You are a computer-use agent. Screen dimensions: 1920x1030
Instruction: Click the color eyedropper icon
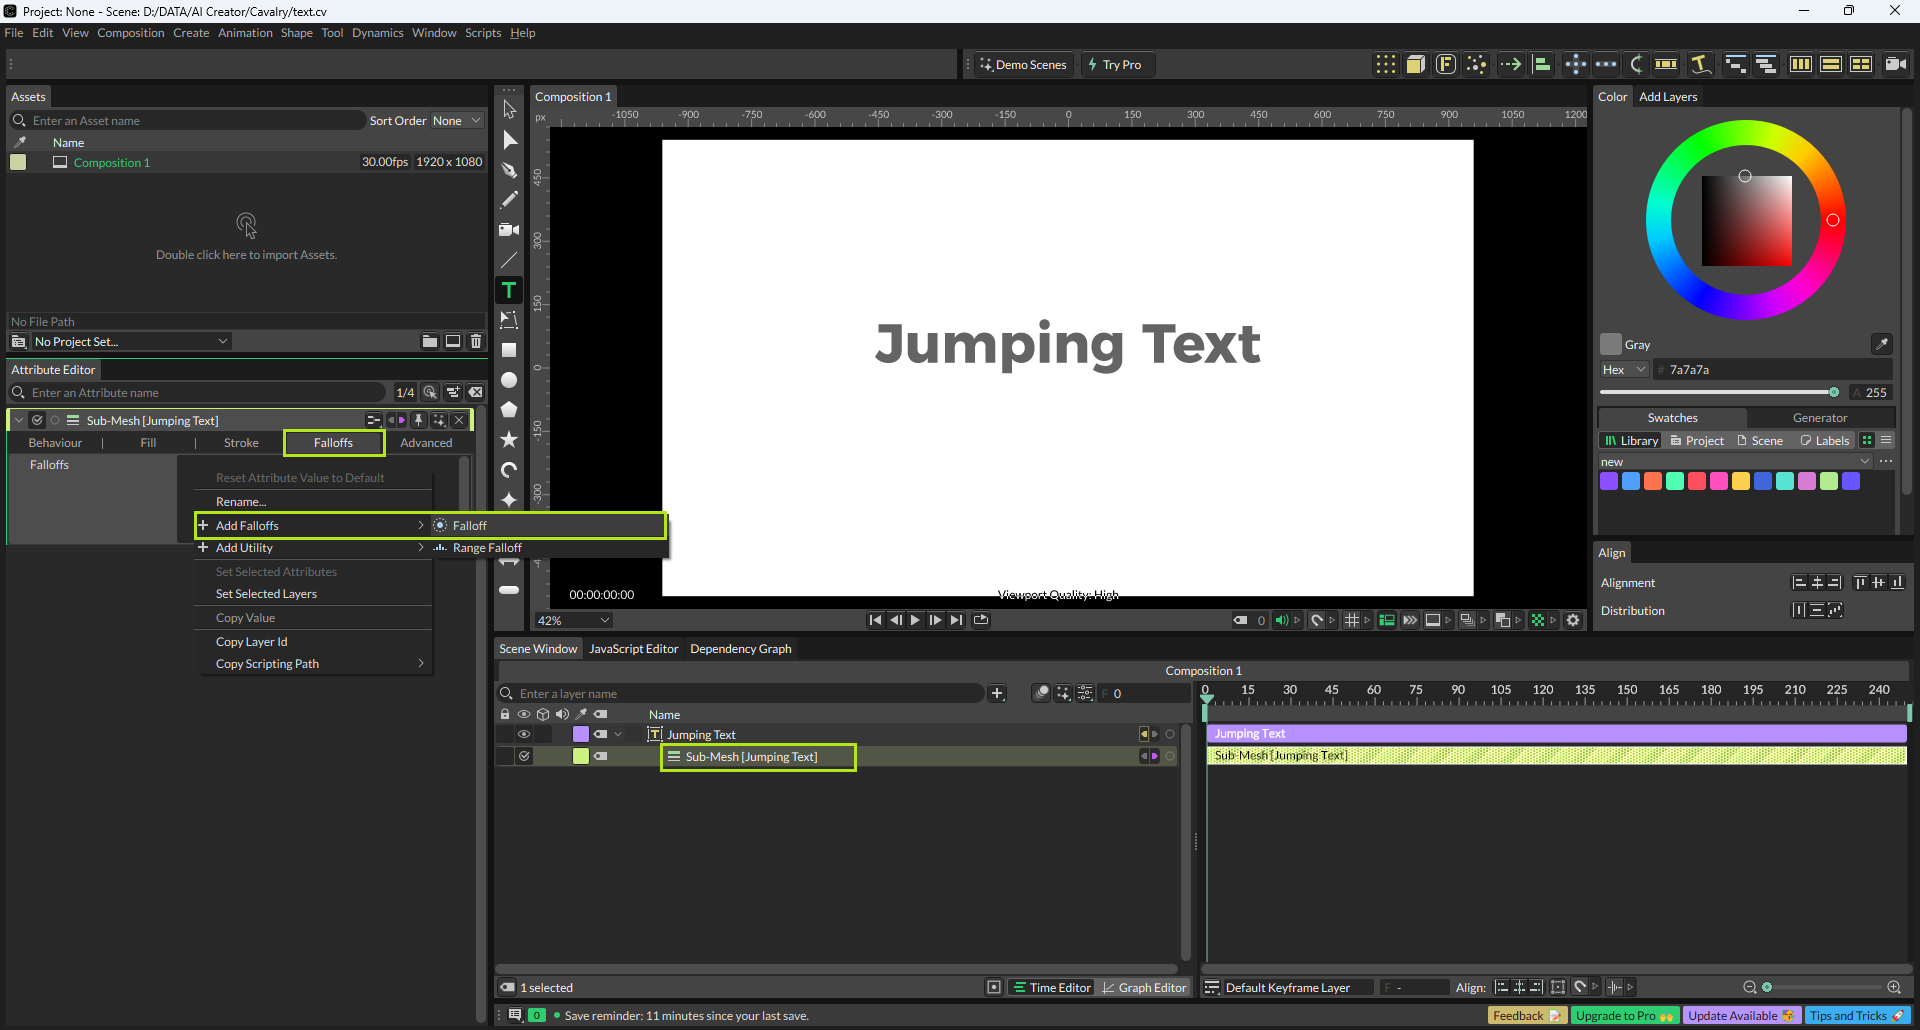coord(1881,344)
